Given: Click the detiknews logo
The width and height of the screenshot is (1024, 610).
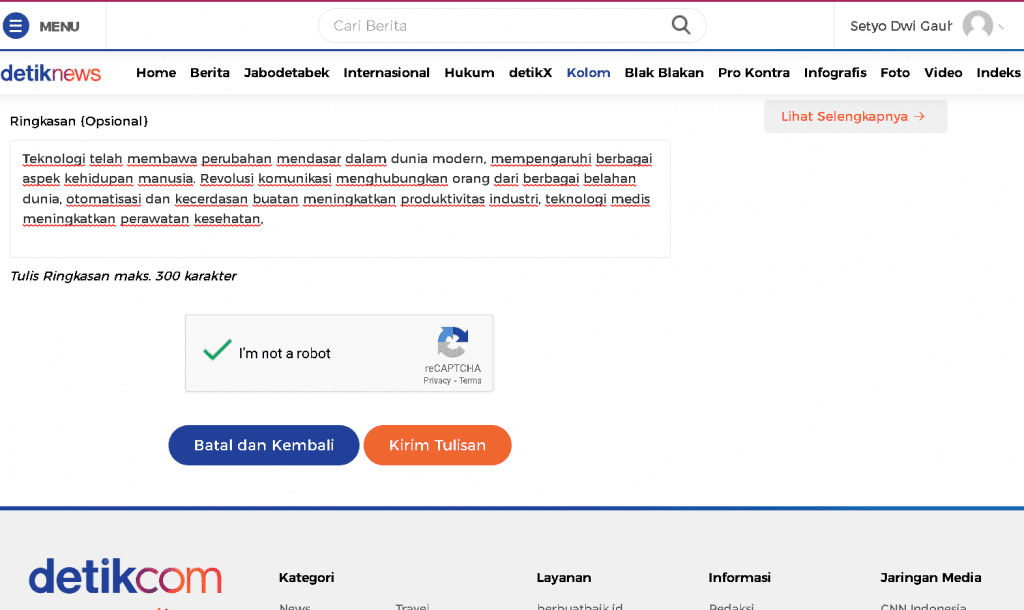Looking at the screenshot, I should click(x=51, y=72).
